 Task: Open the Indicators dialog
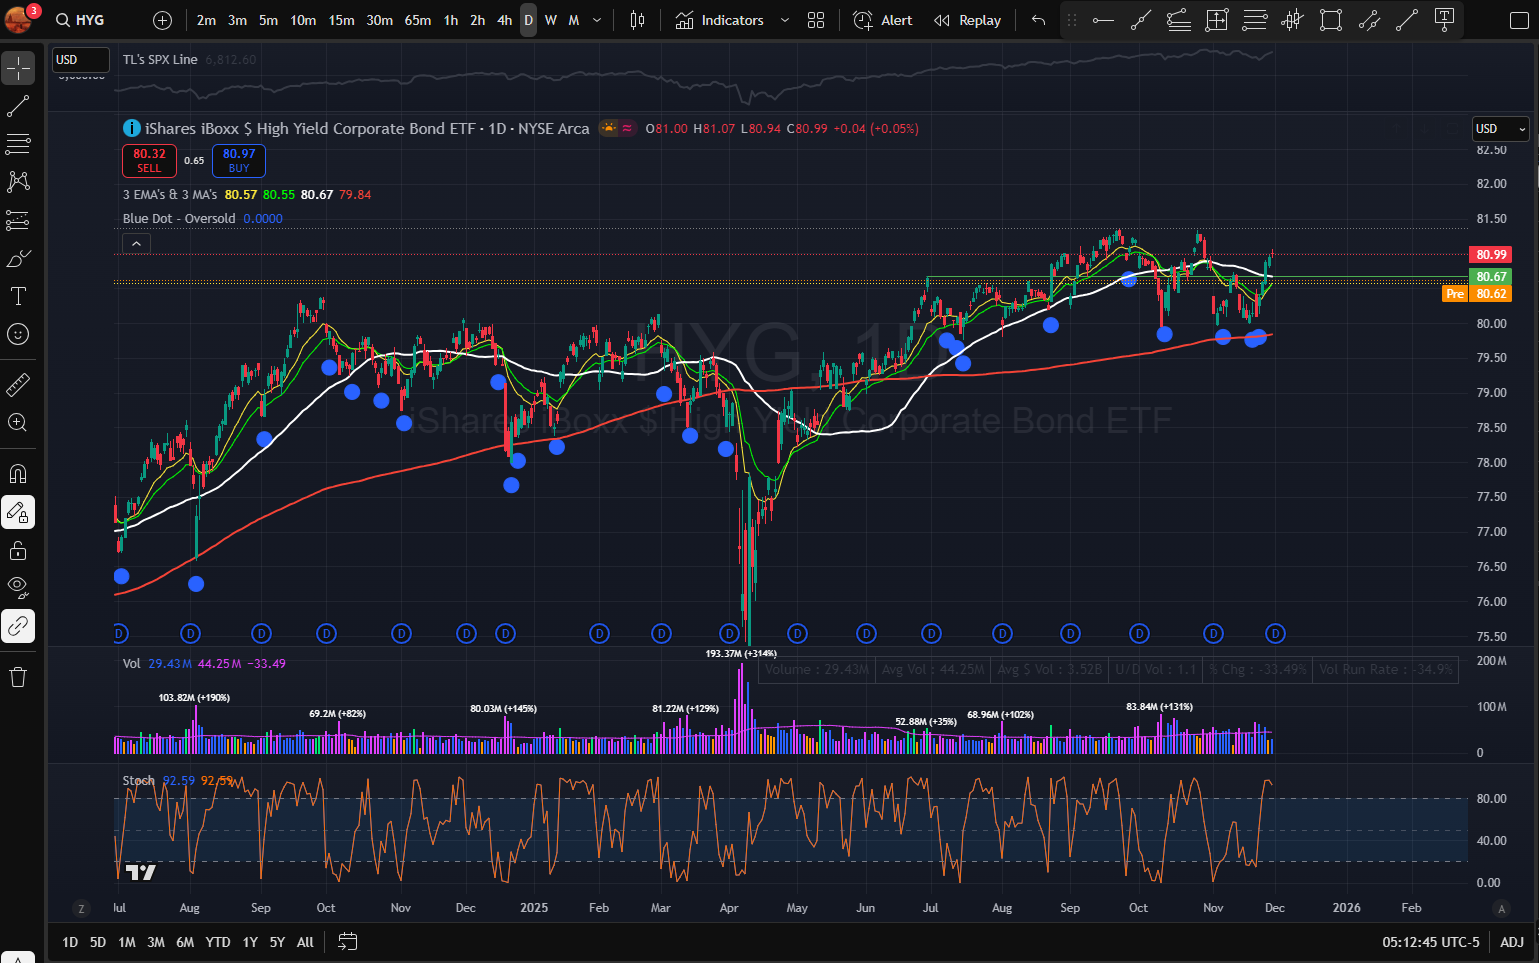click(720, 20)
